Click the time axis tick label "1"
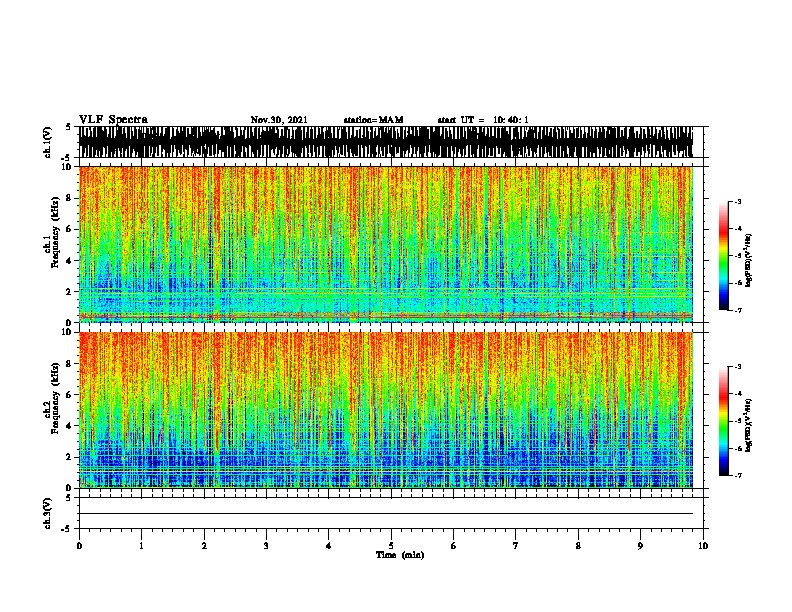Screen dimensions: 792x612 click(141, 546)
